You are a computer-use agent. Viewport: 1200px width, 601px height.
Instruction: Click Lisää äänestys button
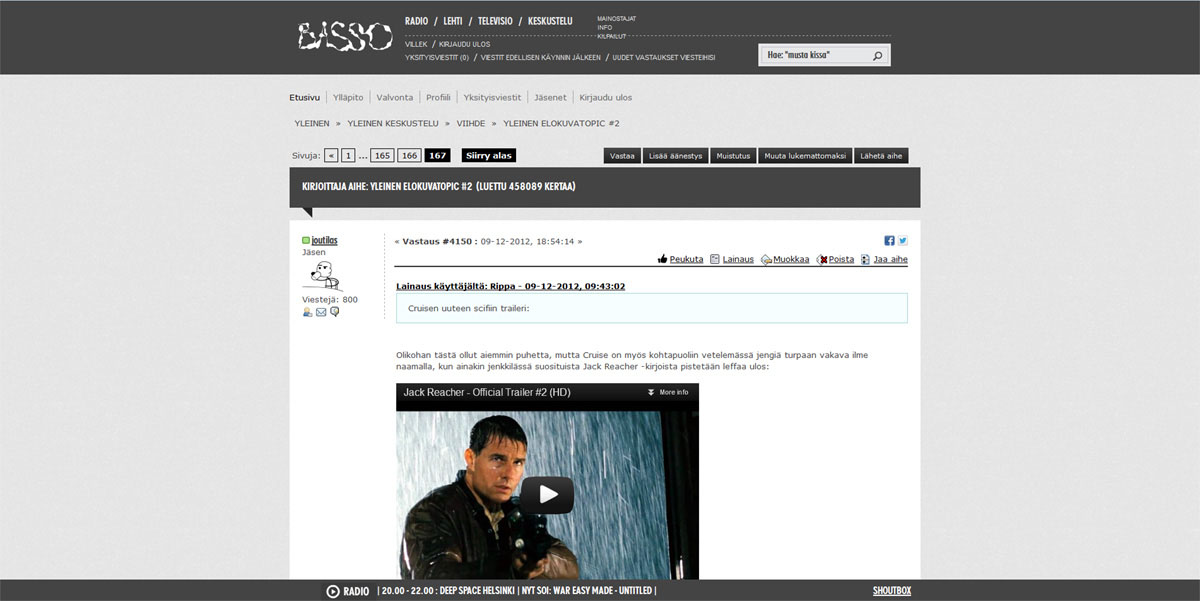(x=676, y=156)
